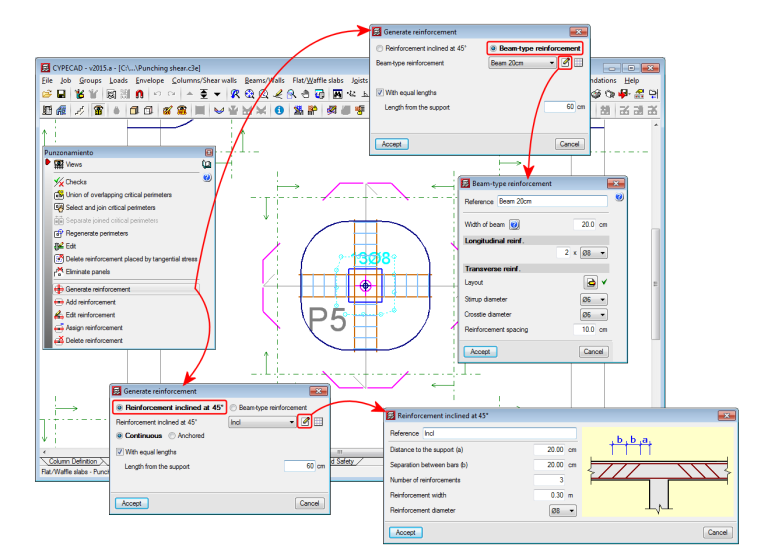Click the Views icon in Punzonamiento panel

tap(59, 165)
